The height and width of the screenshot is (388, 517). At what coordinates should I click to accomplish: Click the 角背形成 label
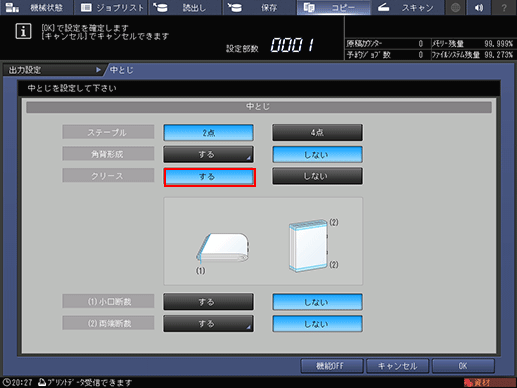108,154
